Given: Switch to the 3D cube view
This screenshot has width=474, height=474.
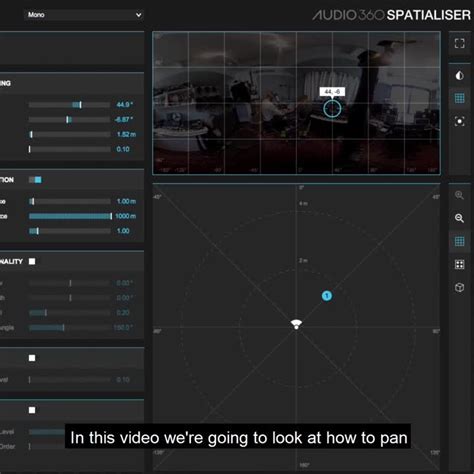Looking at the screenshot, I should pyautogui.click(x=459, y=287).
